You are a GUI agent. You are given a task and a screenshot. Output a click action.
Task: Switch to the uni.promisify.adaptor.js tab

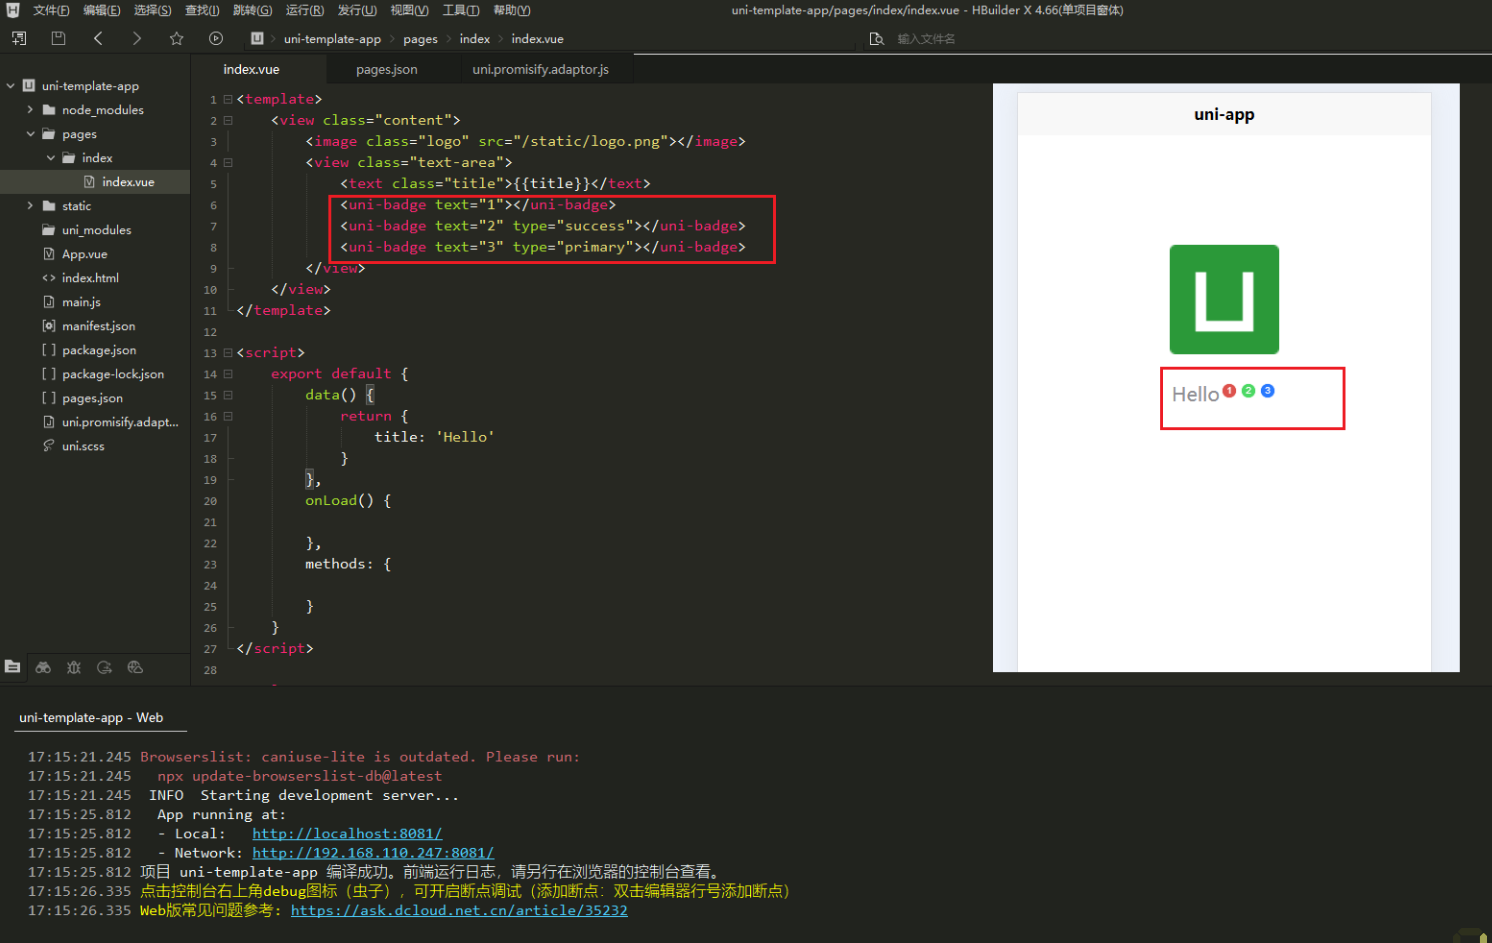pos(541,69)
